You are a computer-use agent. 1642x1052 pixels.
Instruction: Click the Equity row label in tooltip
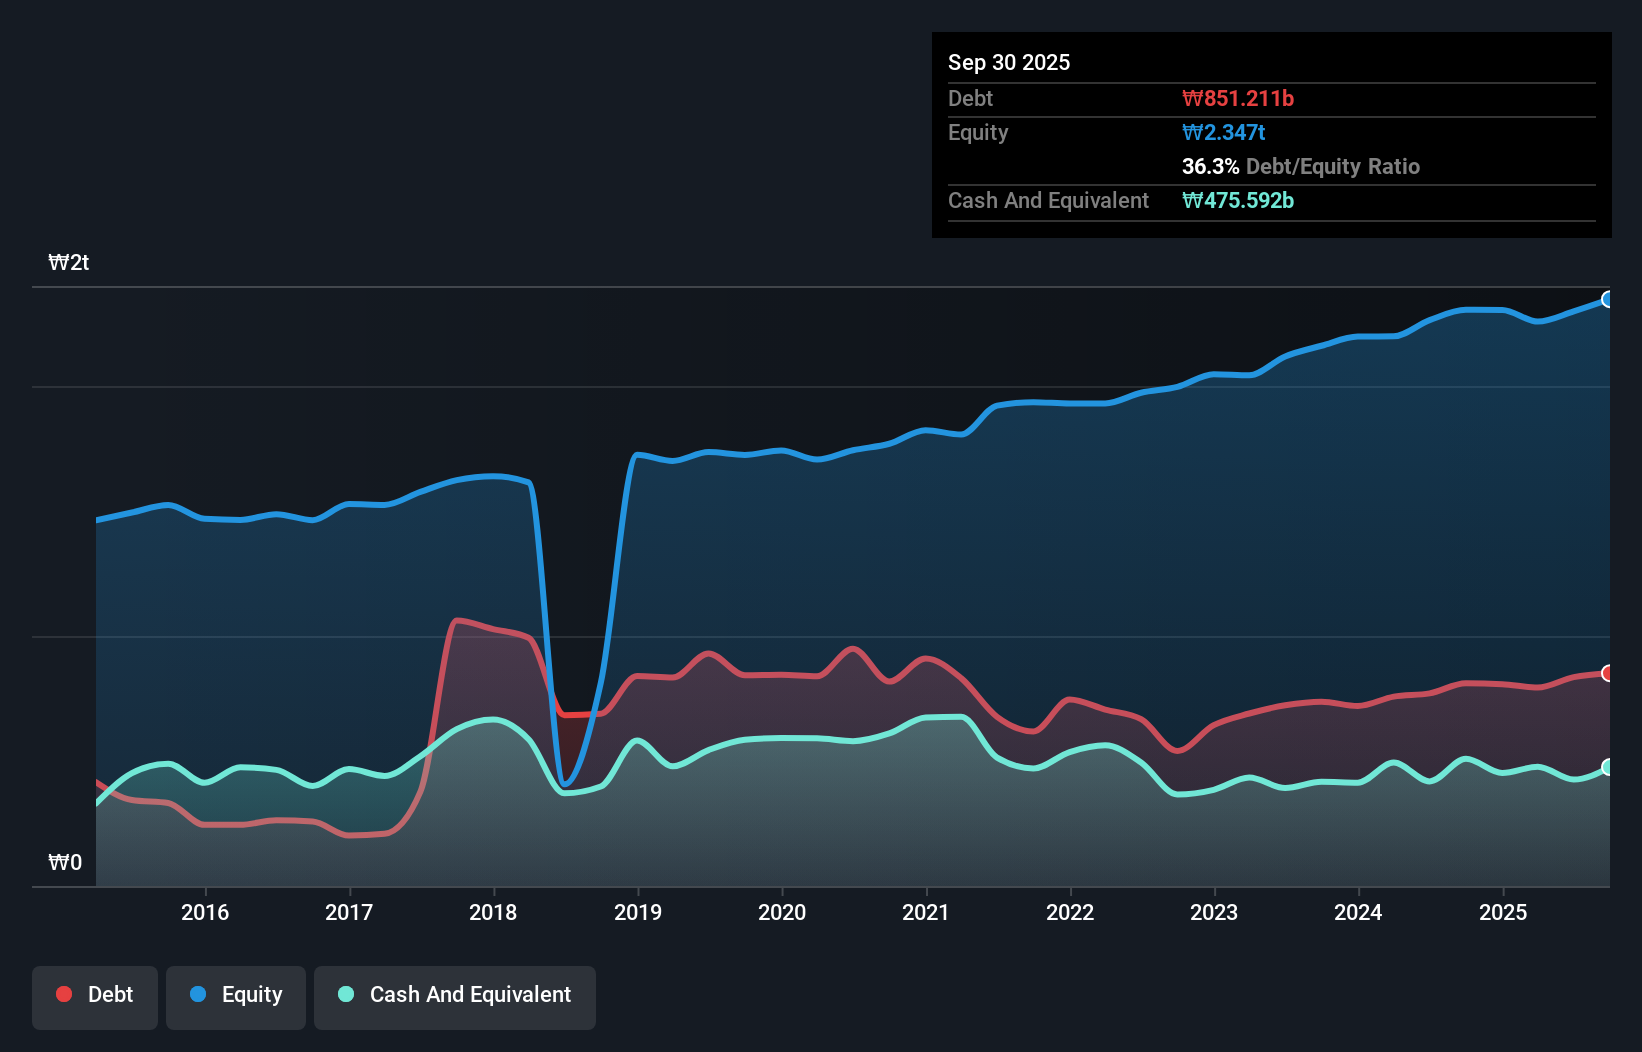click(x=978, y=132)
